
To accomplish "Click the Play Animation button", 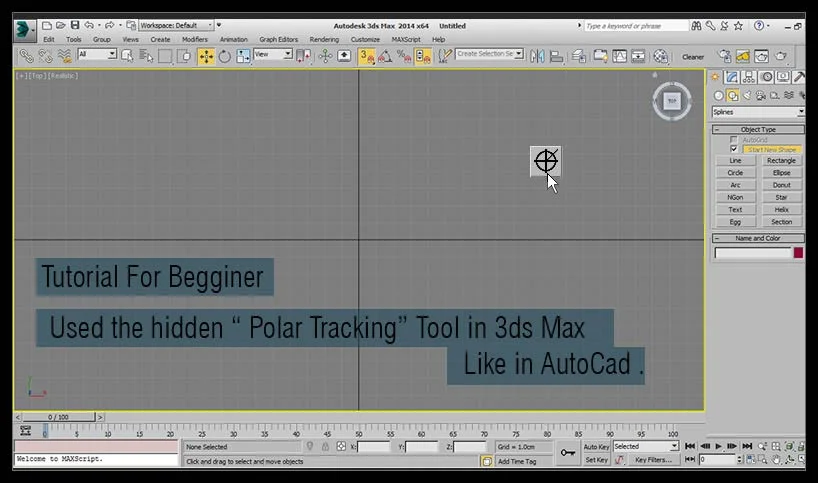I will tap(718, 446).
